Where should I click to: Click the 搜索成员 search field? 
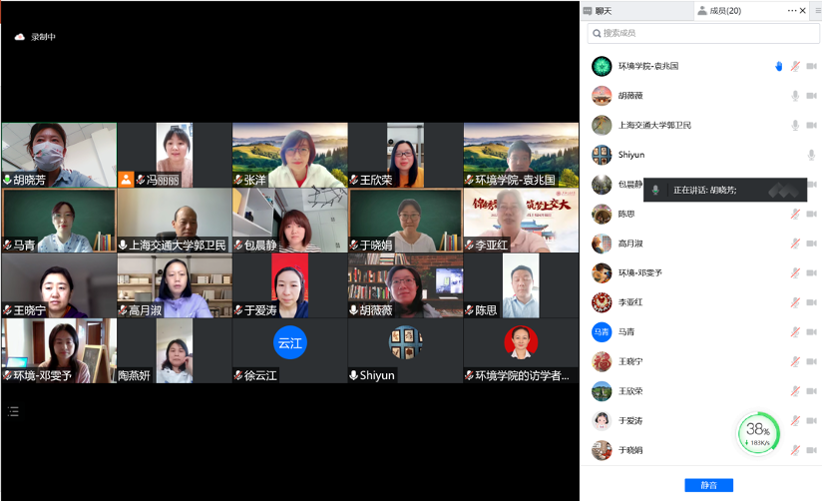(x=700, y=33)
